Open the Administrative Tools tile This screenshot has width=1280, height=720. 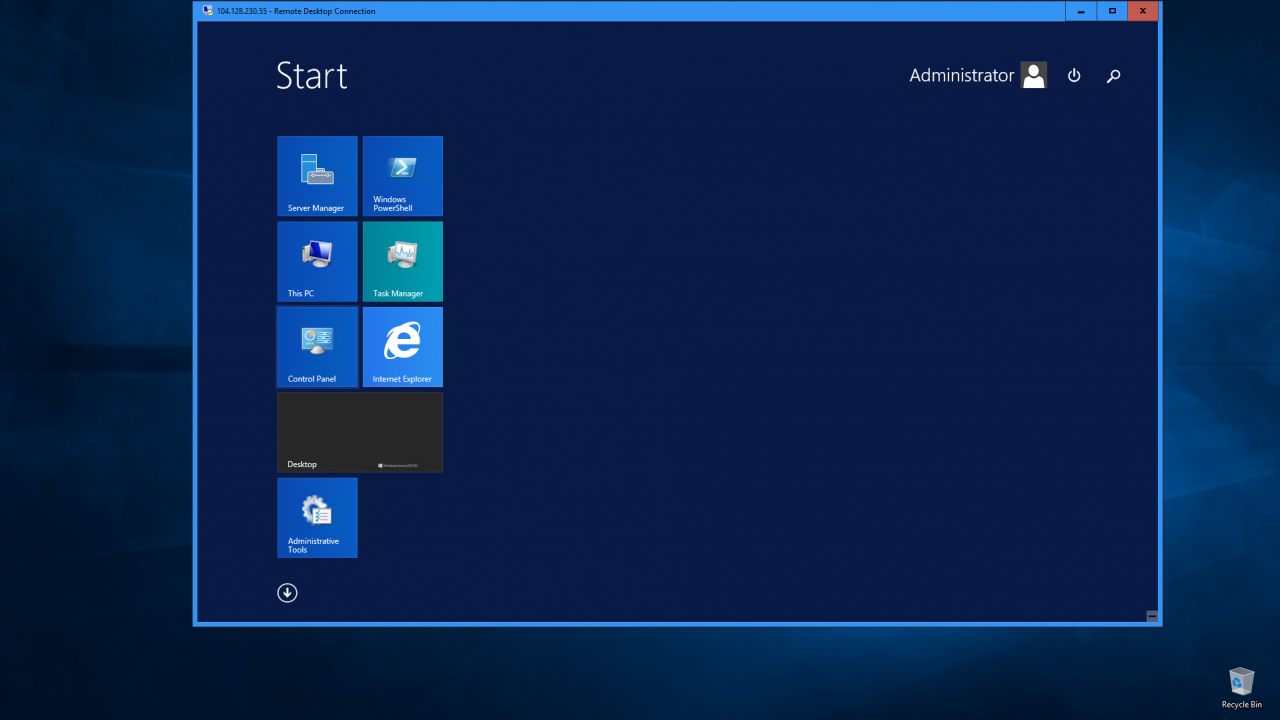pos(317,517)
